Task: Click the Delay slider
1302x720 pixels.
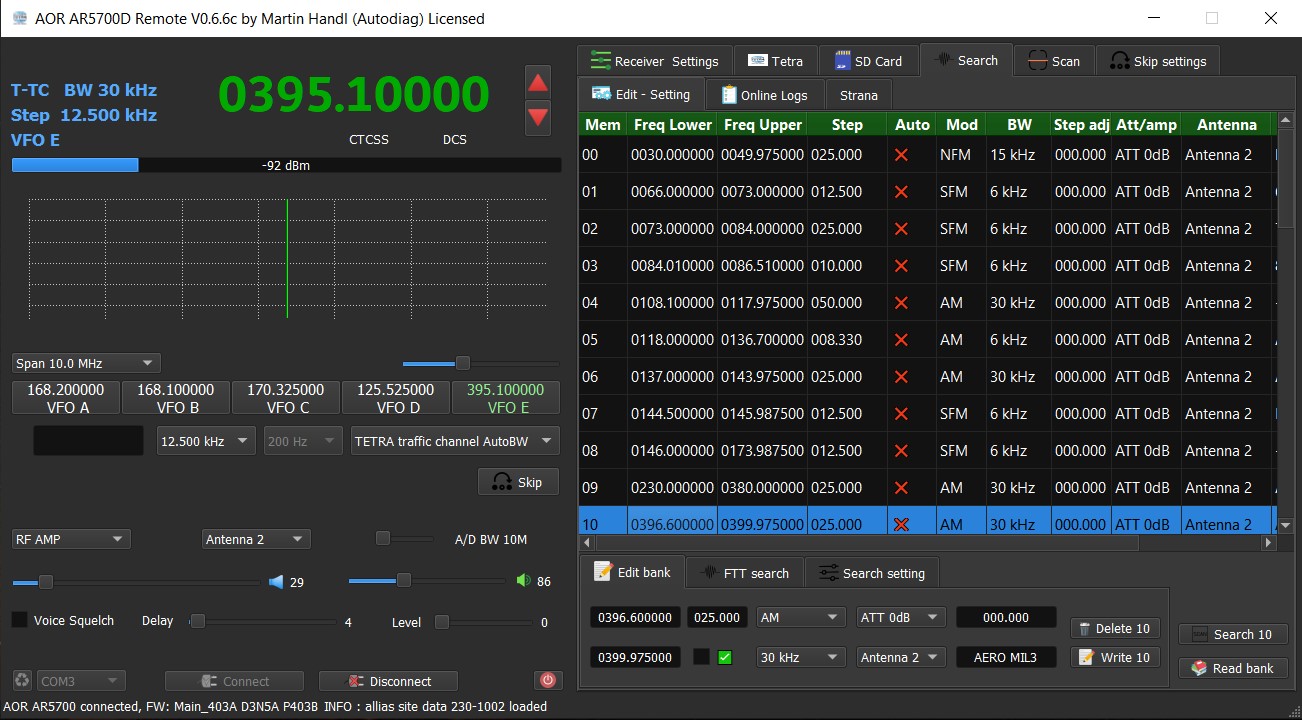Action: pos(263,621)
